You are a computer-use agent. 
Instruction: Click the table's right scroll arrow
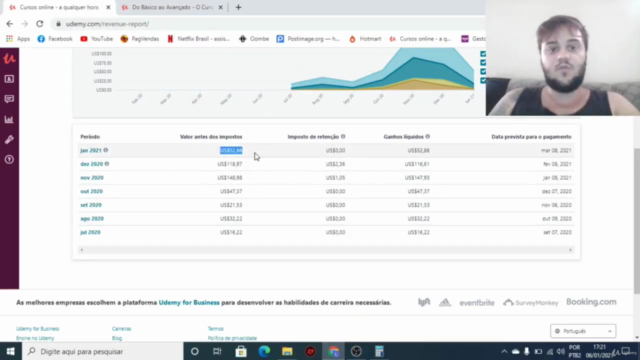570,250
